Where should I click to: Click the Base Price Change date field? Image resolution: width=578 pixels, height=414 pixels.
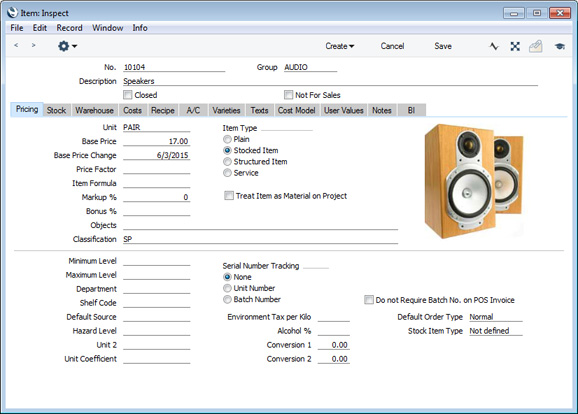(157, 155)
